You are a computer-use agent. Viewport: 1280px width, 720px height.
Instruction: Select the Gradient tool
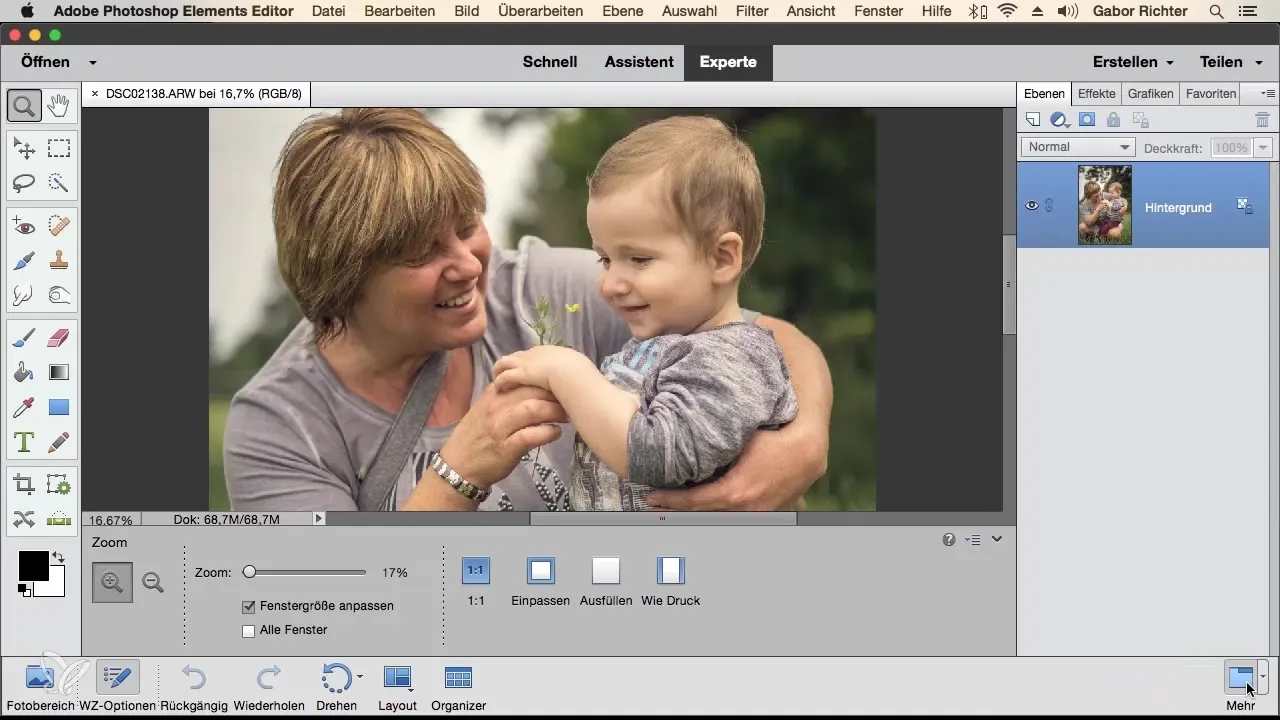coord(59,372)
